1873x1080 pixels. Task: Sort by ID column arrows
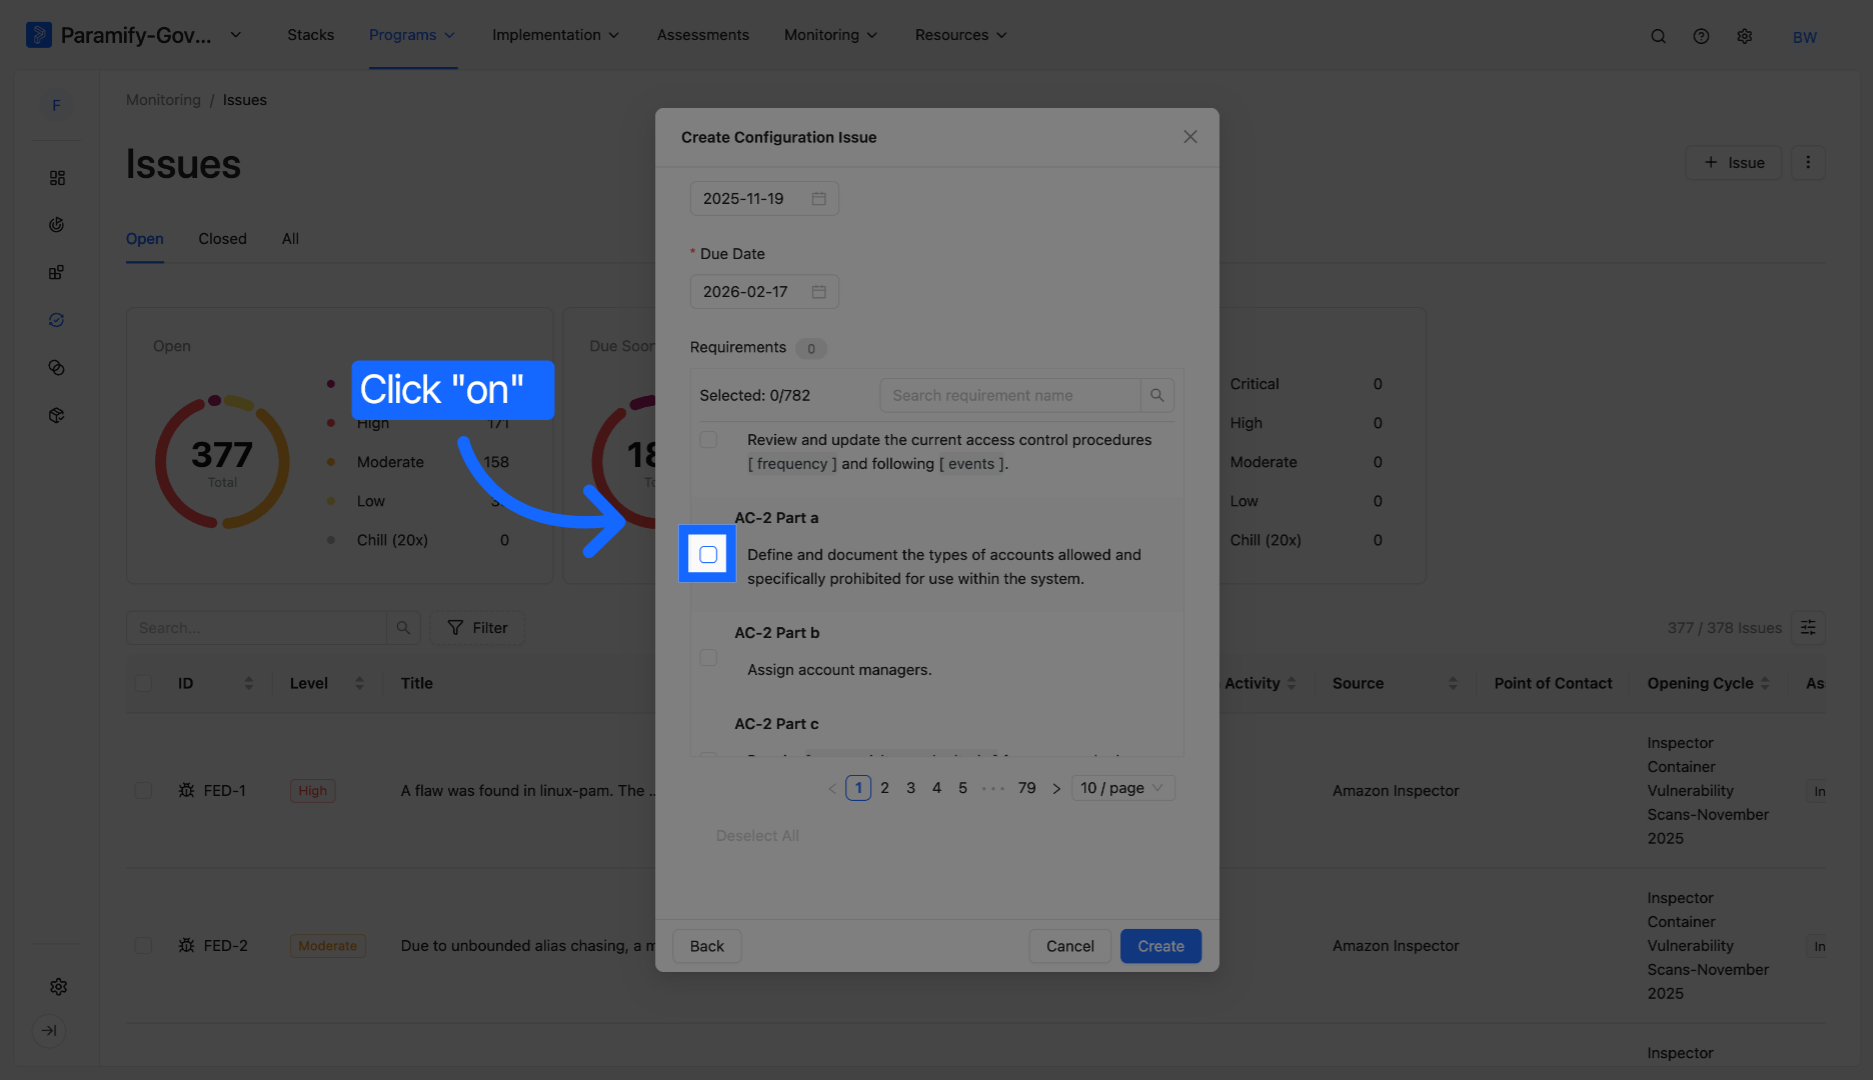(x=248, y=684)
